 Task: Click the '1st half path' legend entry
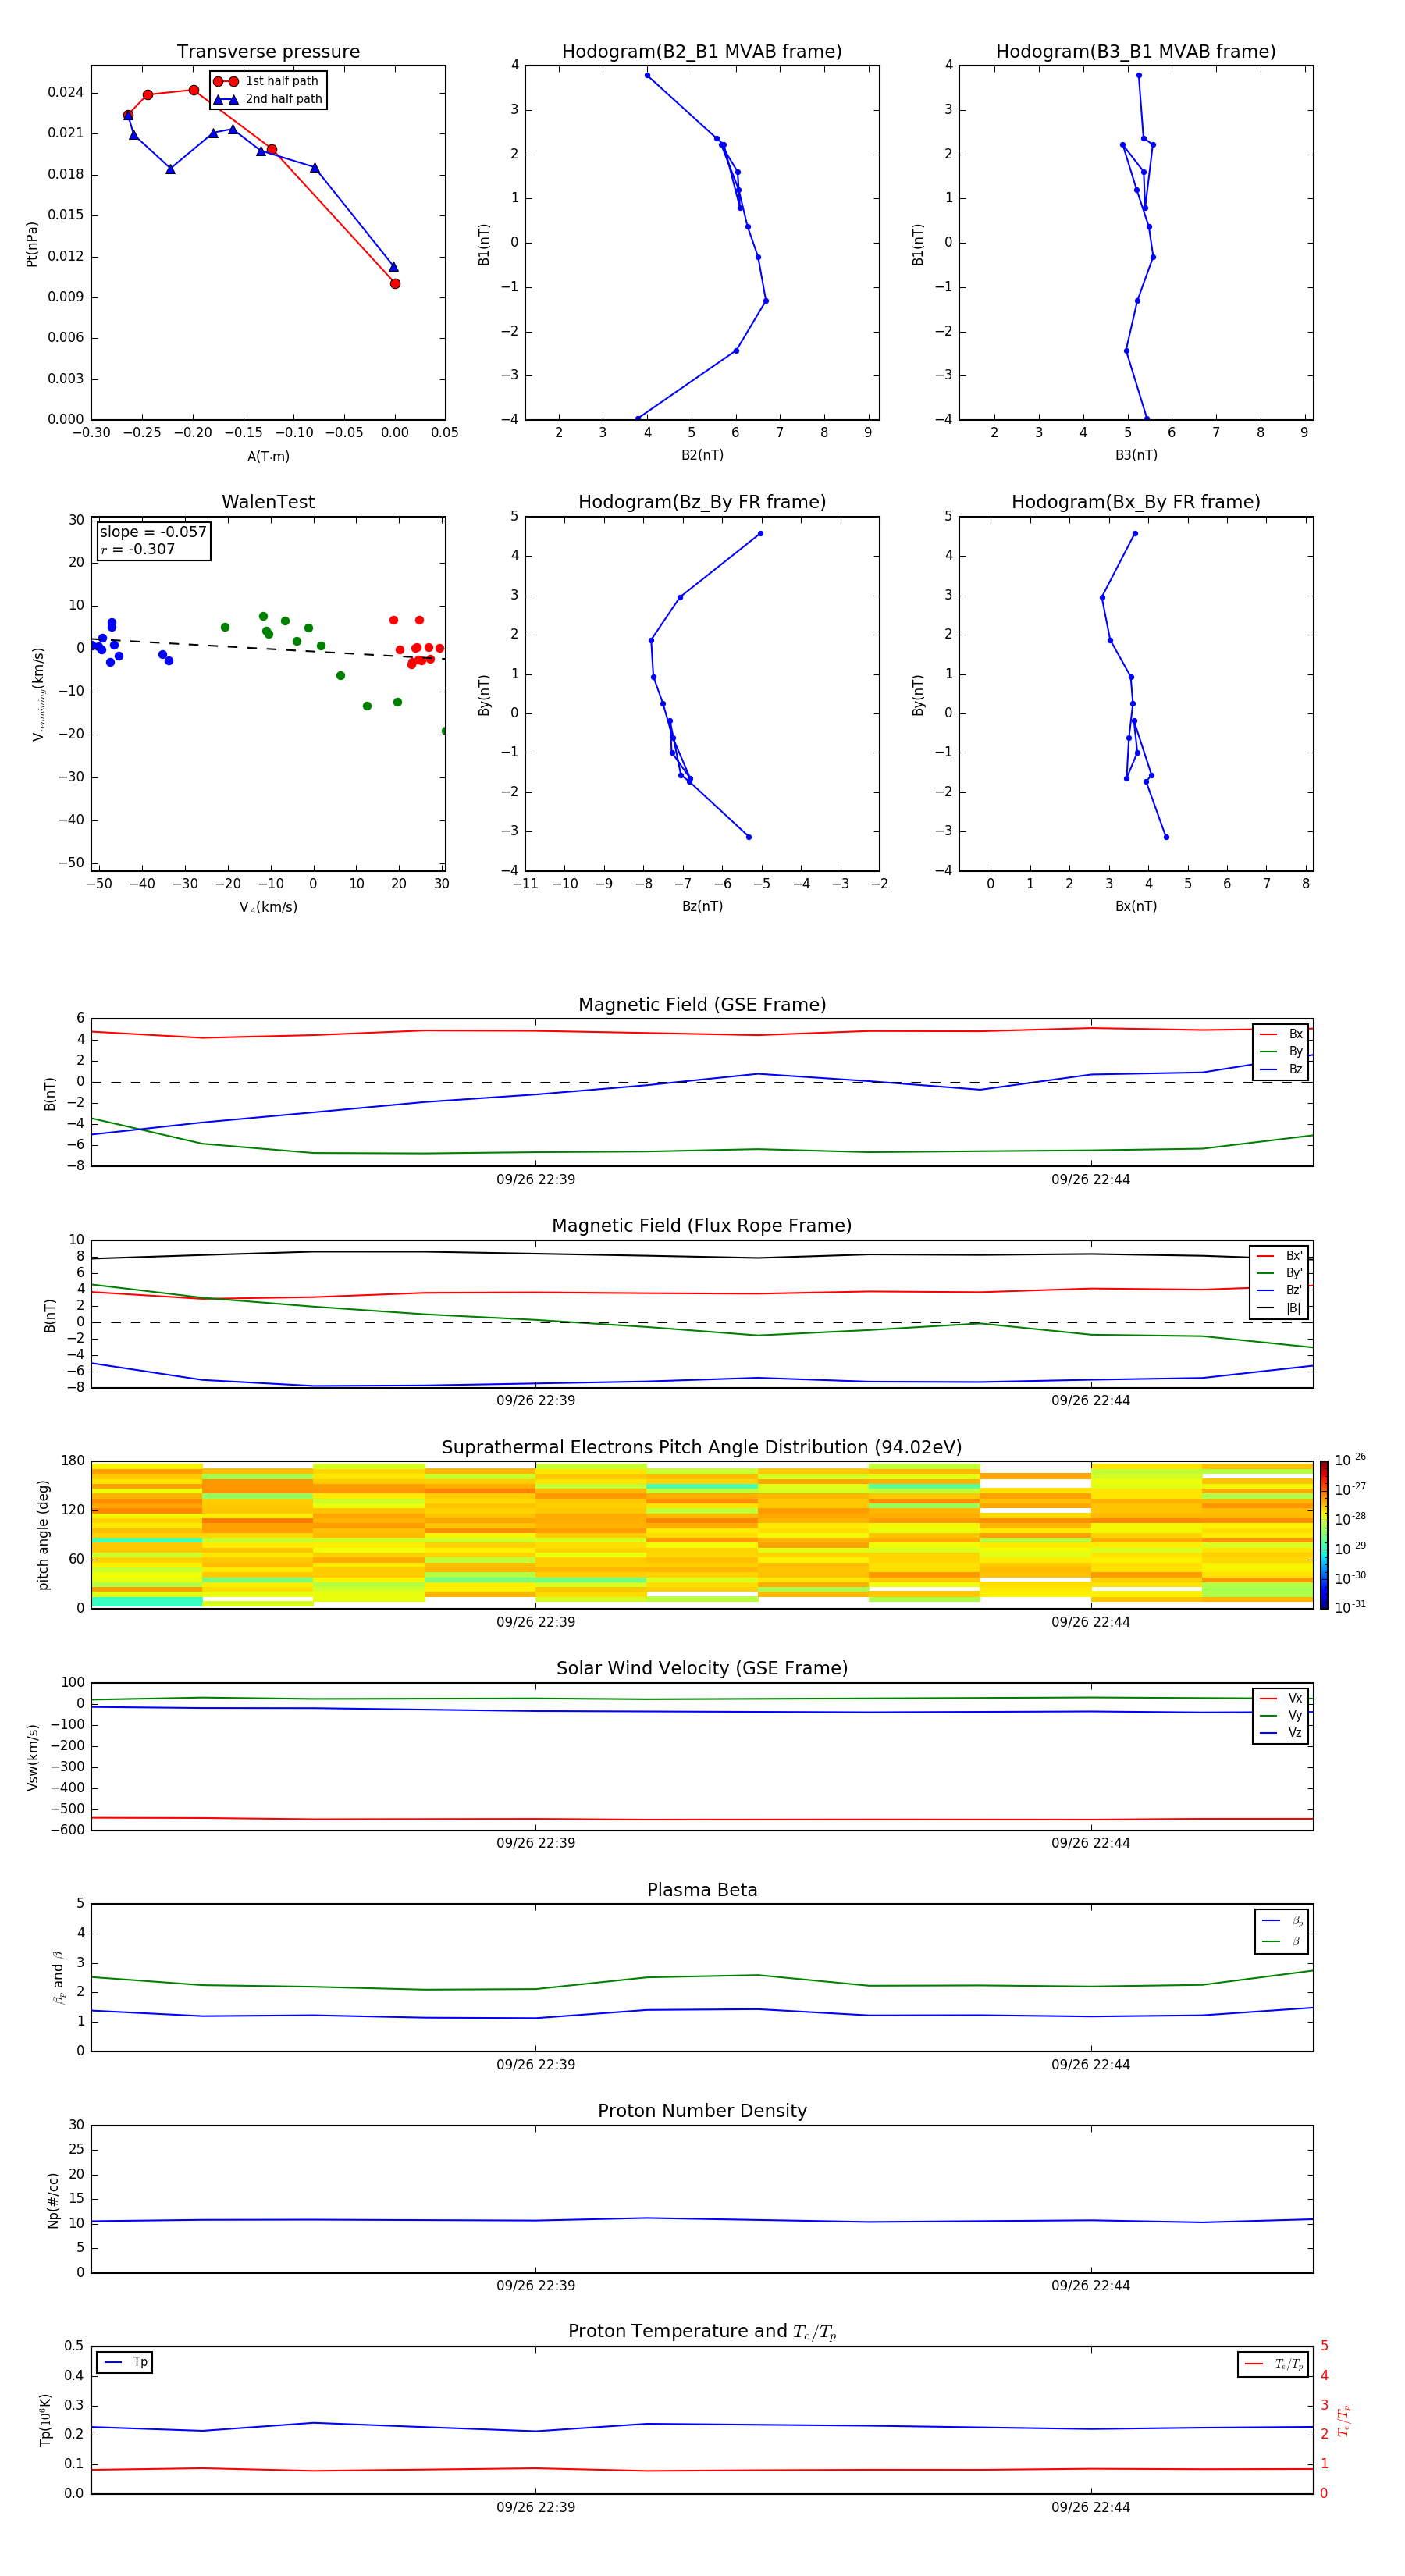267,81
